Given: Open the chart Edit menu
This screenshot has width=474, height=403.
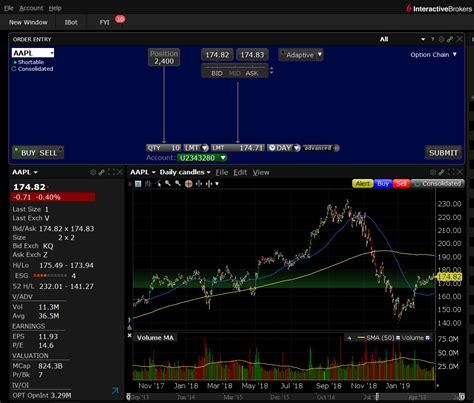Looking at the screenshot, I should [x=240, y=172].
